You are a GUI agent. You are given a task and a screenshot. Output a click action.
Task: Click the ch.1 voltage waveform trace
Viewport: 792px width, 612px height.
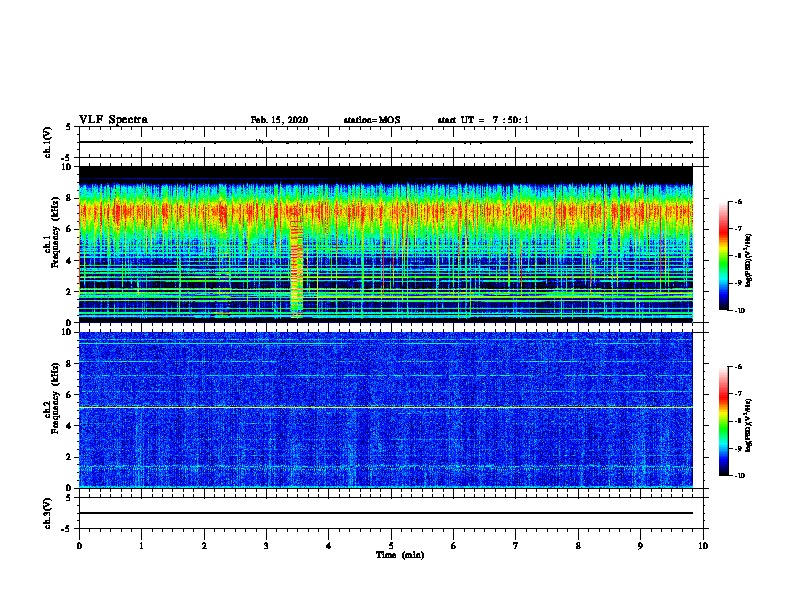[x=386, y=142]
